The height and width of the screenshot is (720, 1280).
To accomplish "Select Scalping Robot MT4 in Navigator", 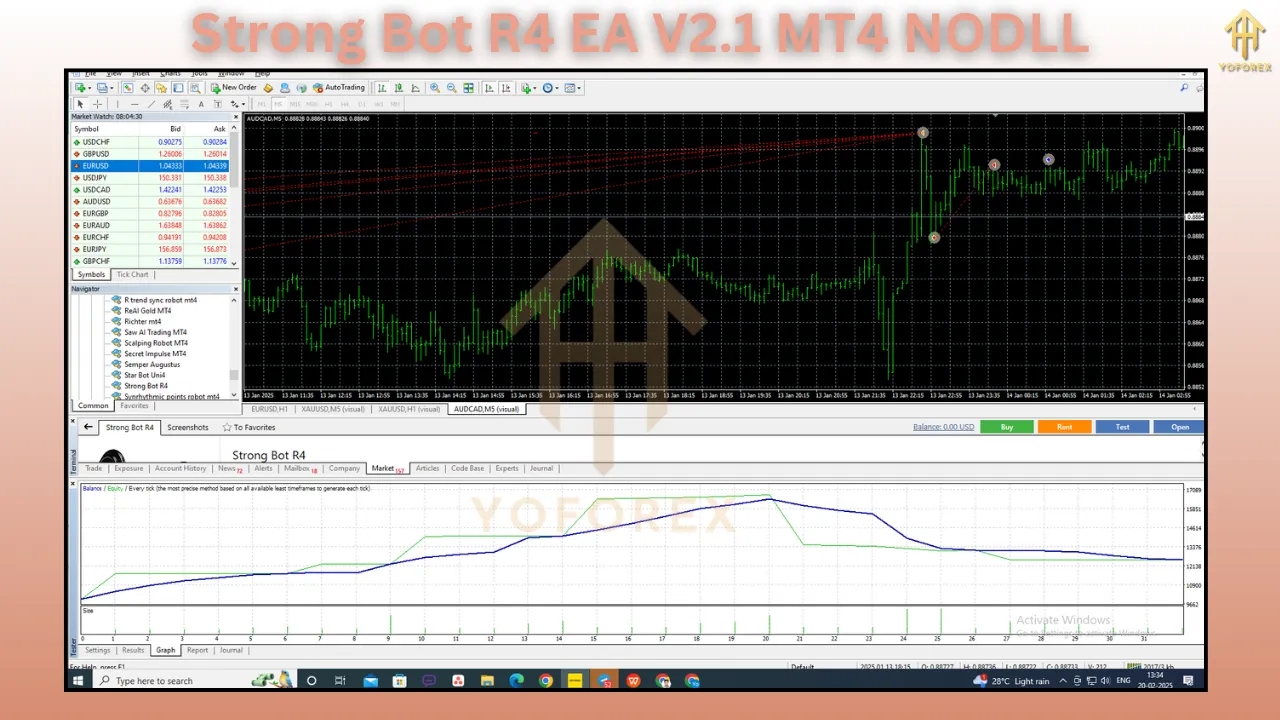I will click(x=155, y=343).
